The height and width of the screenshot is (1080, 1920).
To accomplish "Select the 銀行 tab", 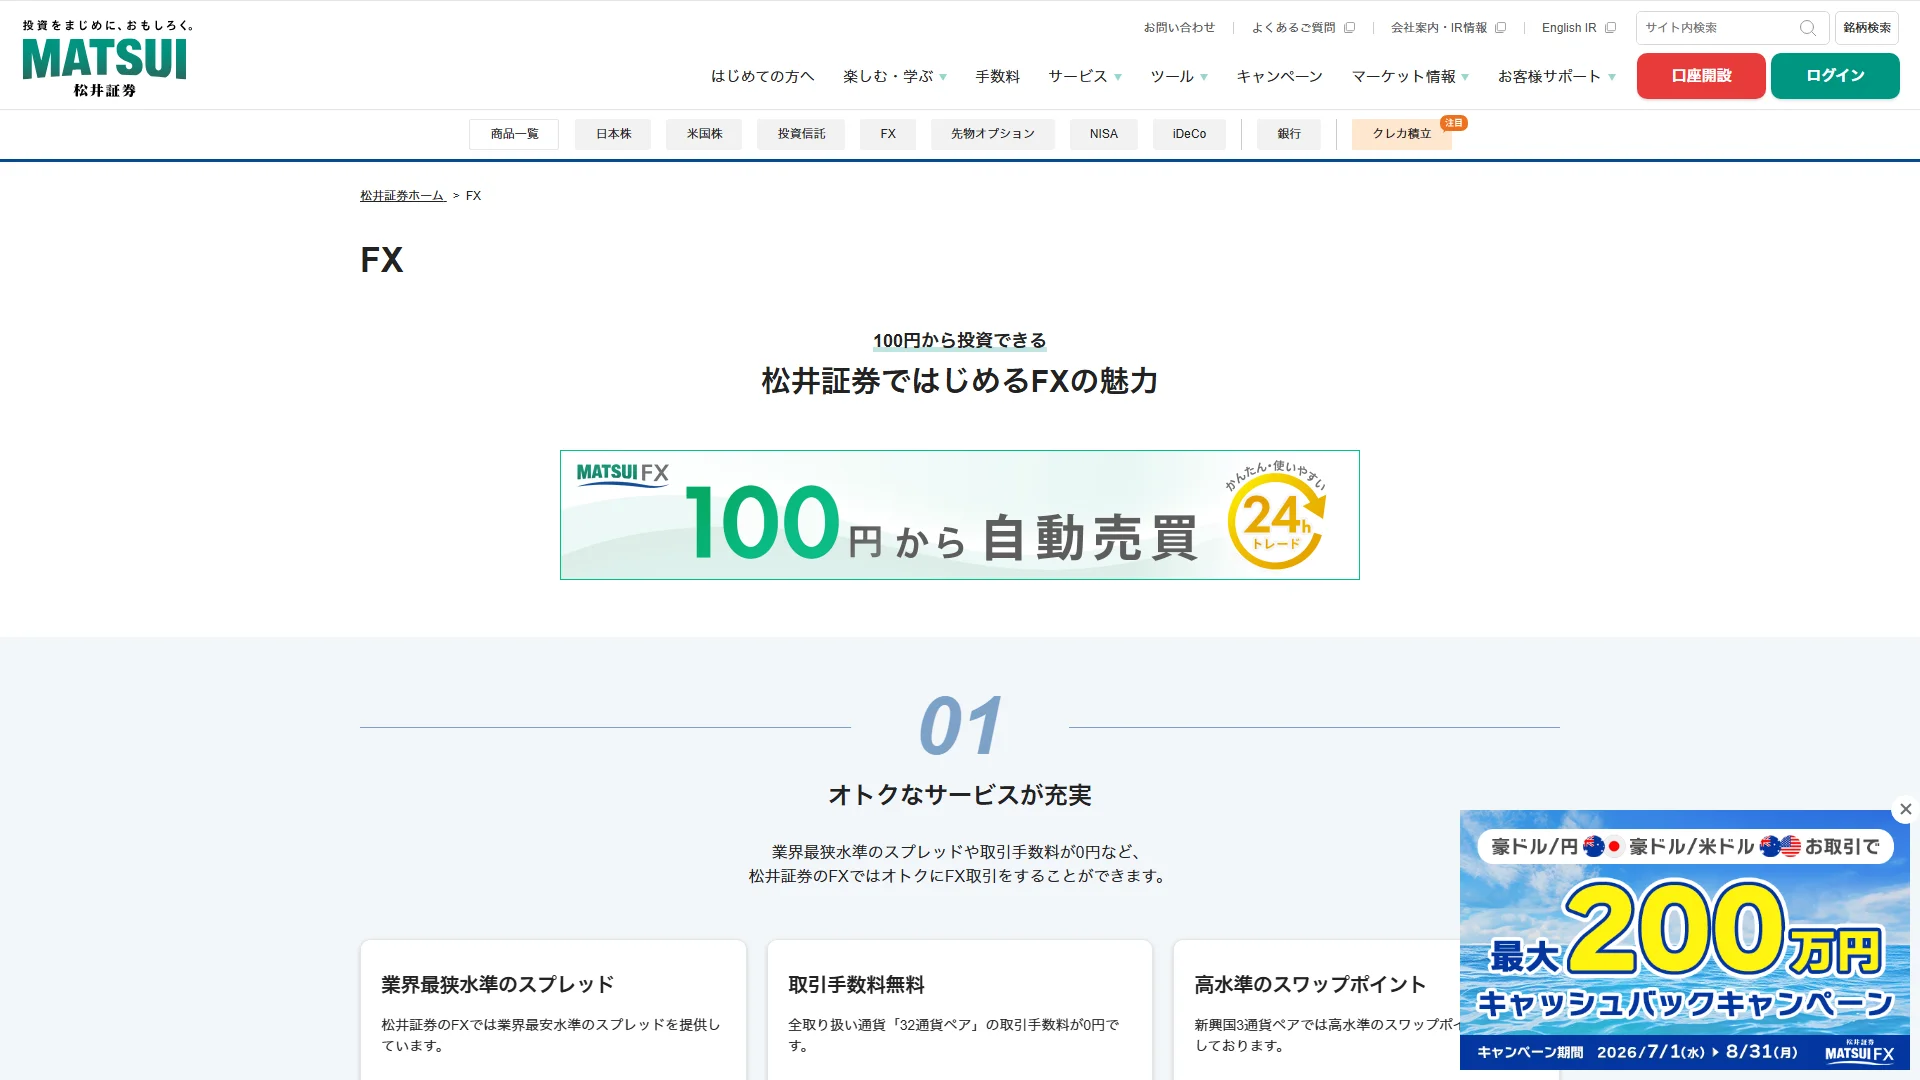I will 1289,134.
